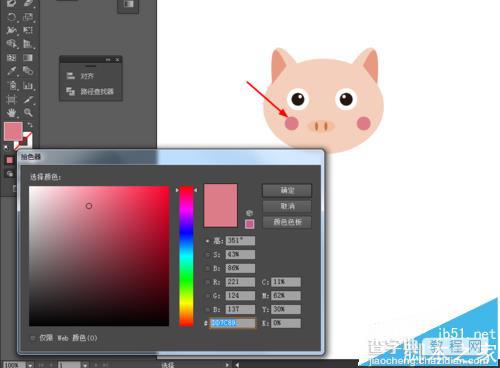Select the Shape Builder tool

[x=12, y=44]
